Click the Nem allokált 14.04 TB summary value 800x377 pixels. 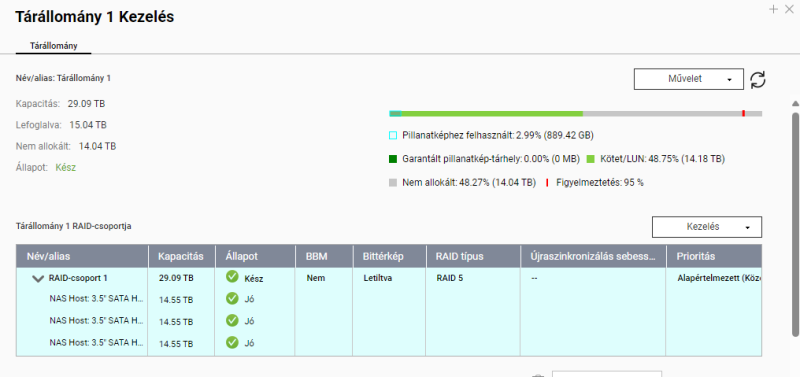[97, 146]
